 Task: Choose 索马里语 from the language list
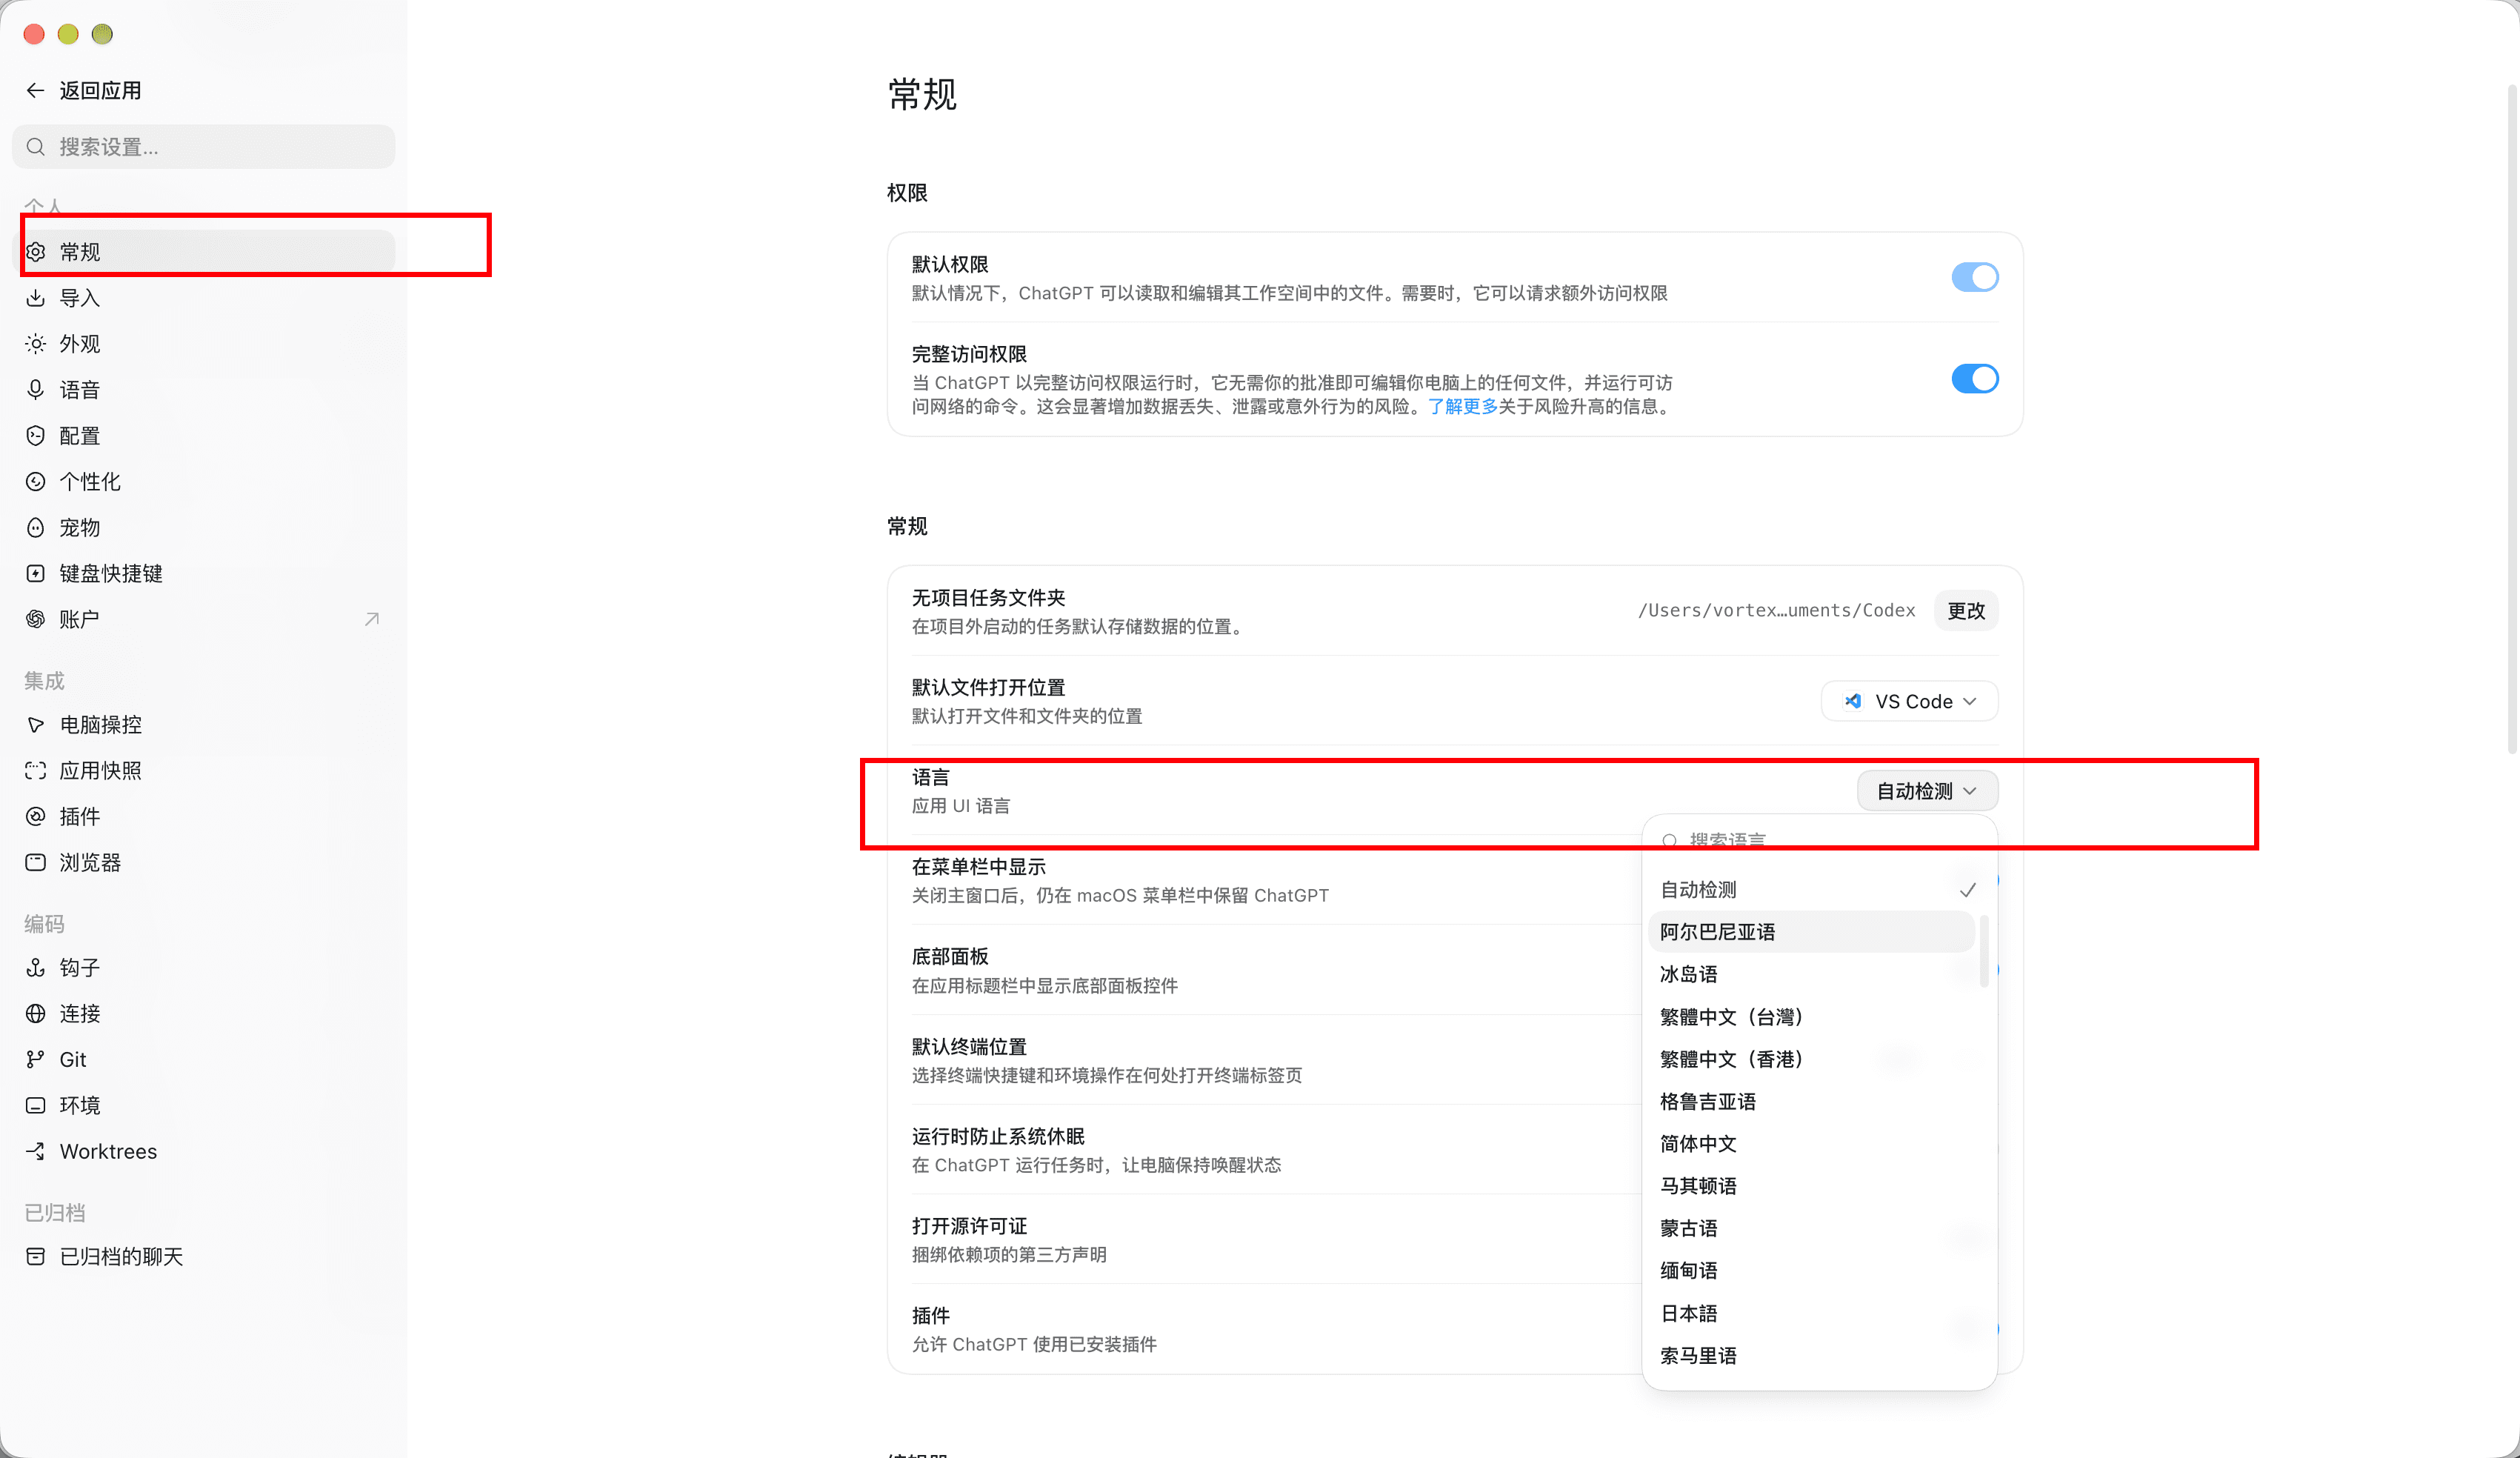(x=1811, y=1356)
